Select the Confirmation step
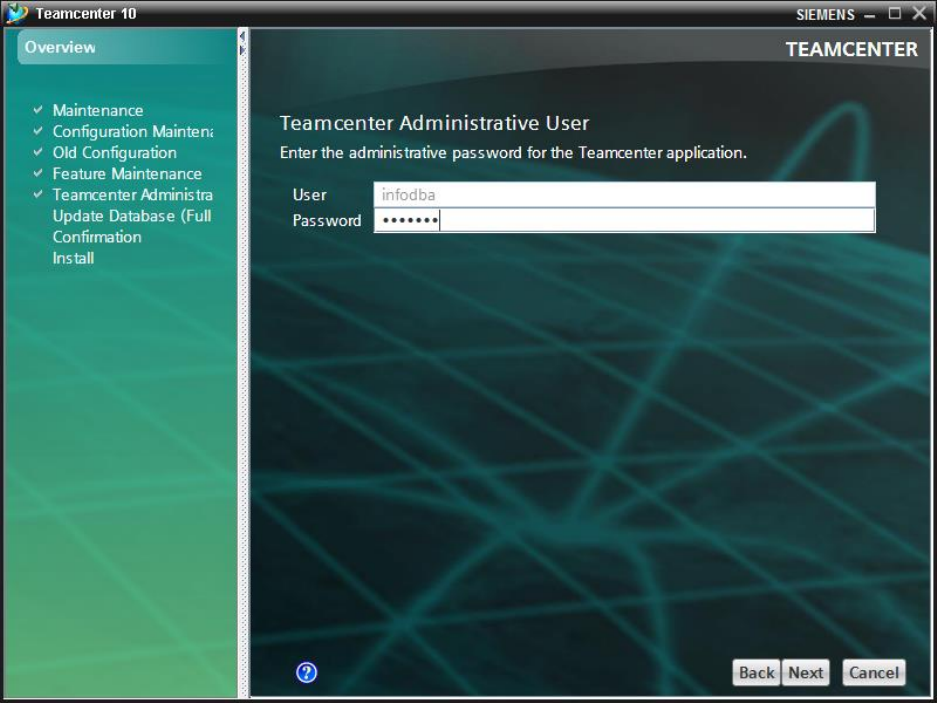Image resolution: width=937 pixels, height=703 pixels. tap(97, 237)
